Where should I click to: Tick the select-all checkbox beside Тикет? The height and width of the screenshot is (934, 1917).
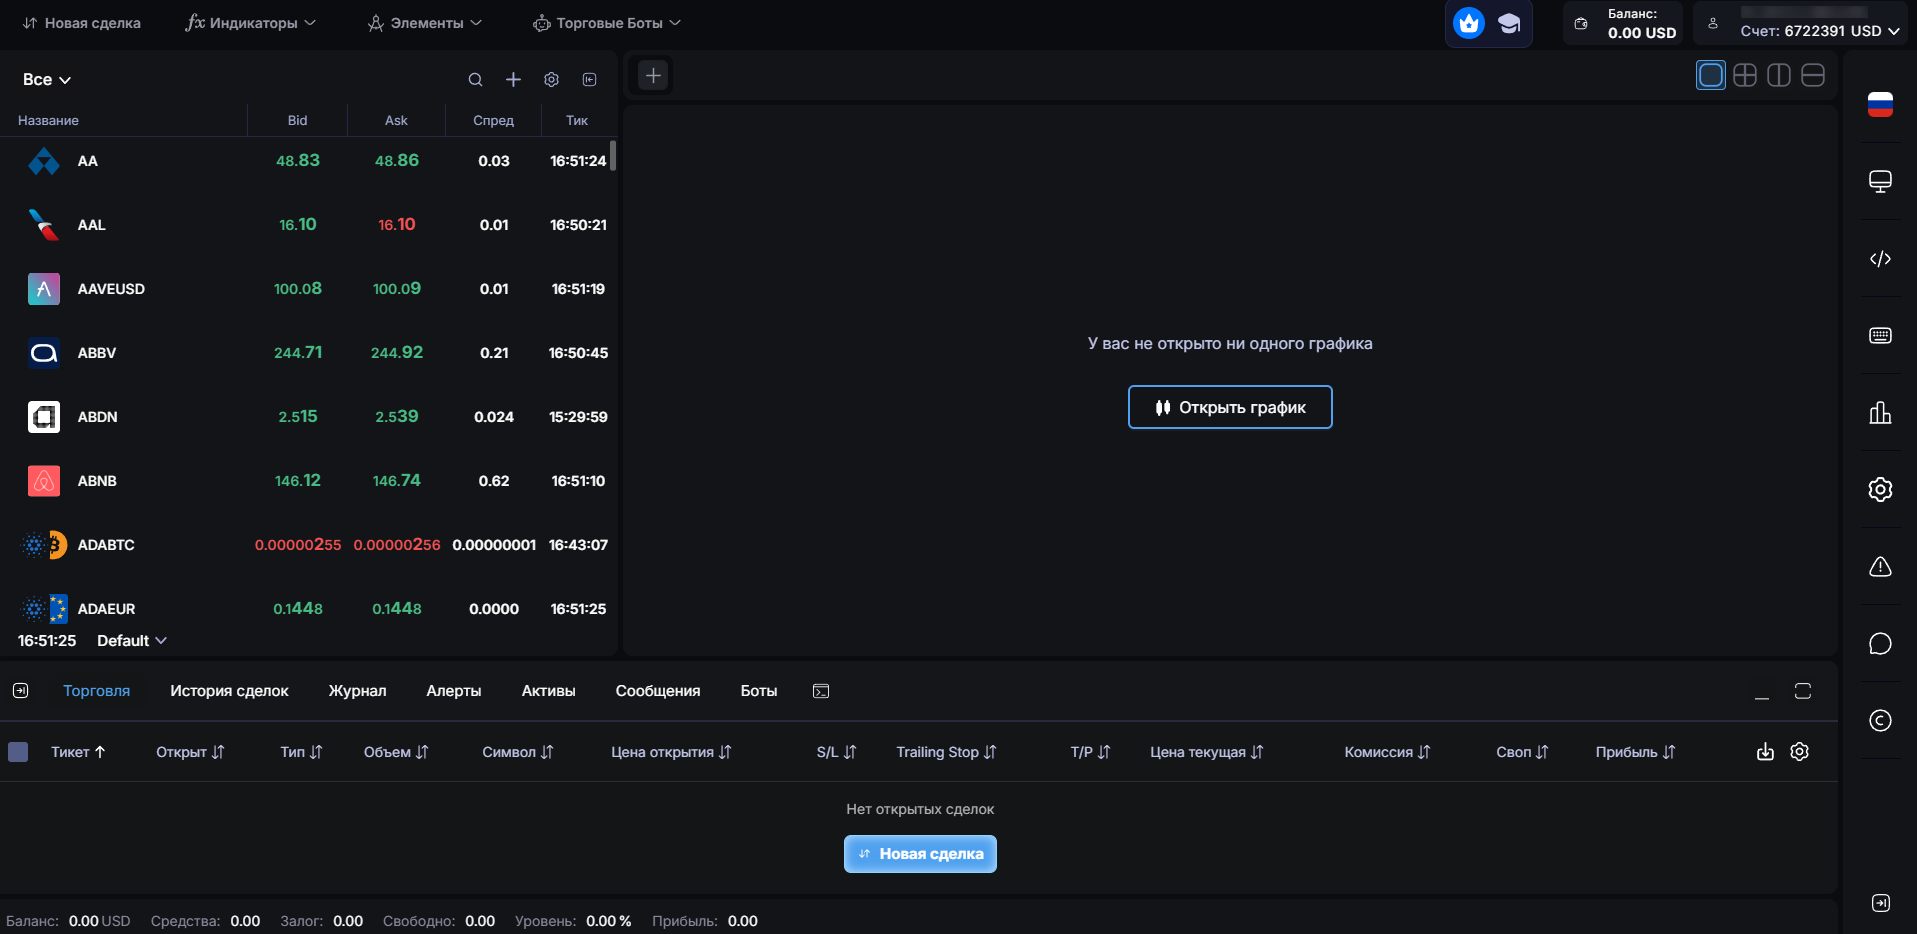pos(18,752)
